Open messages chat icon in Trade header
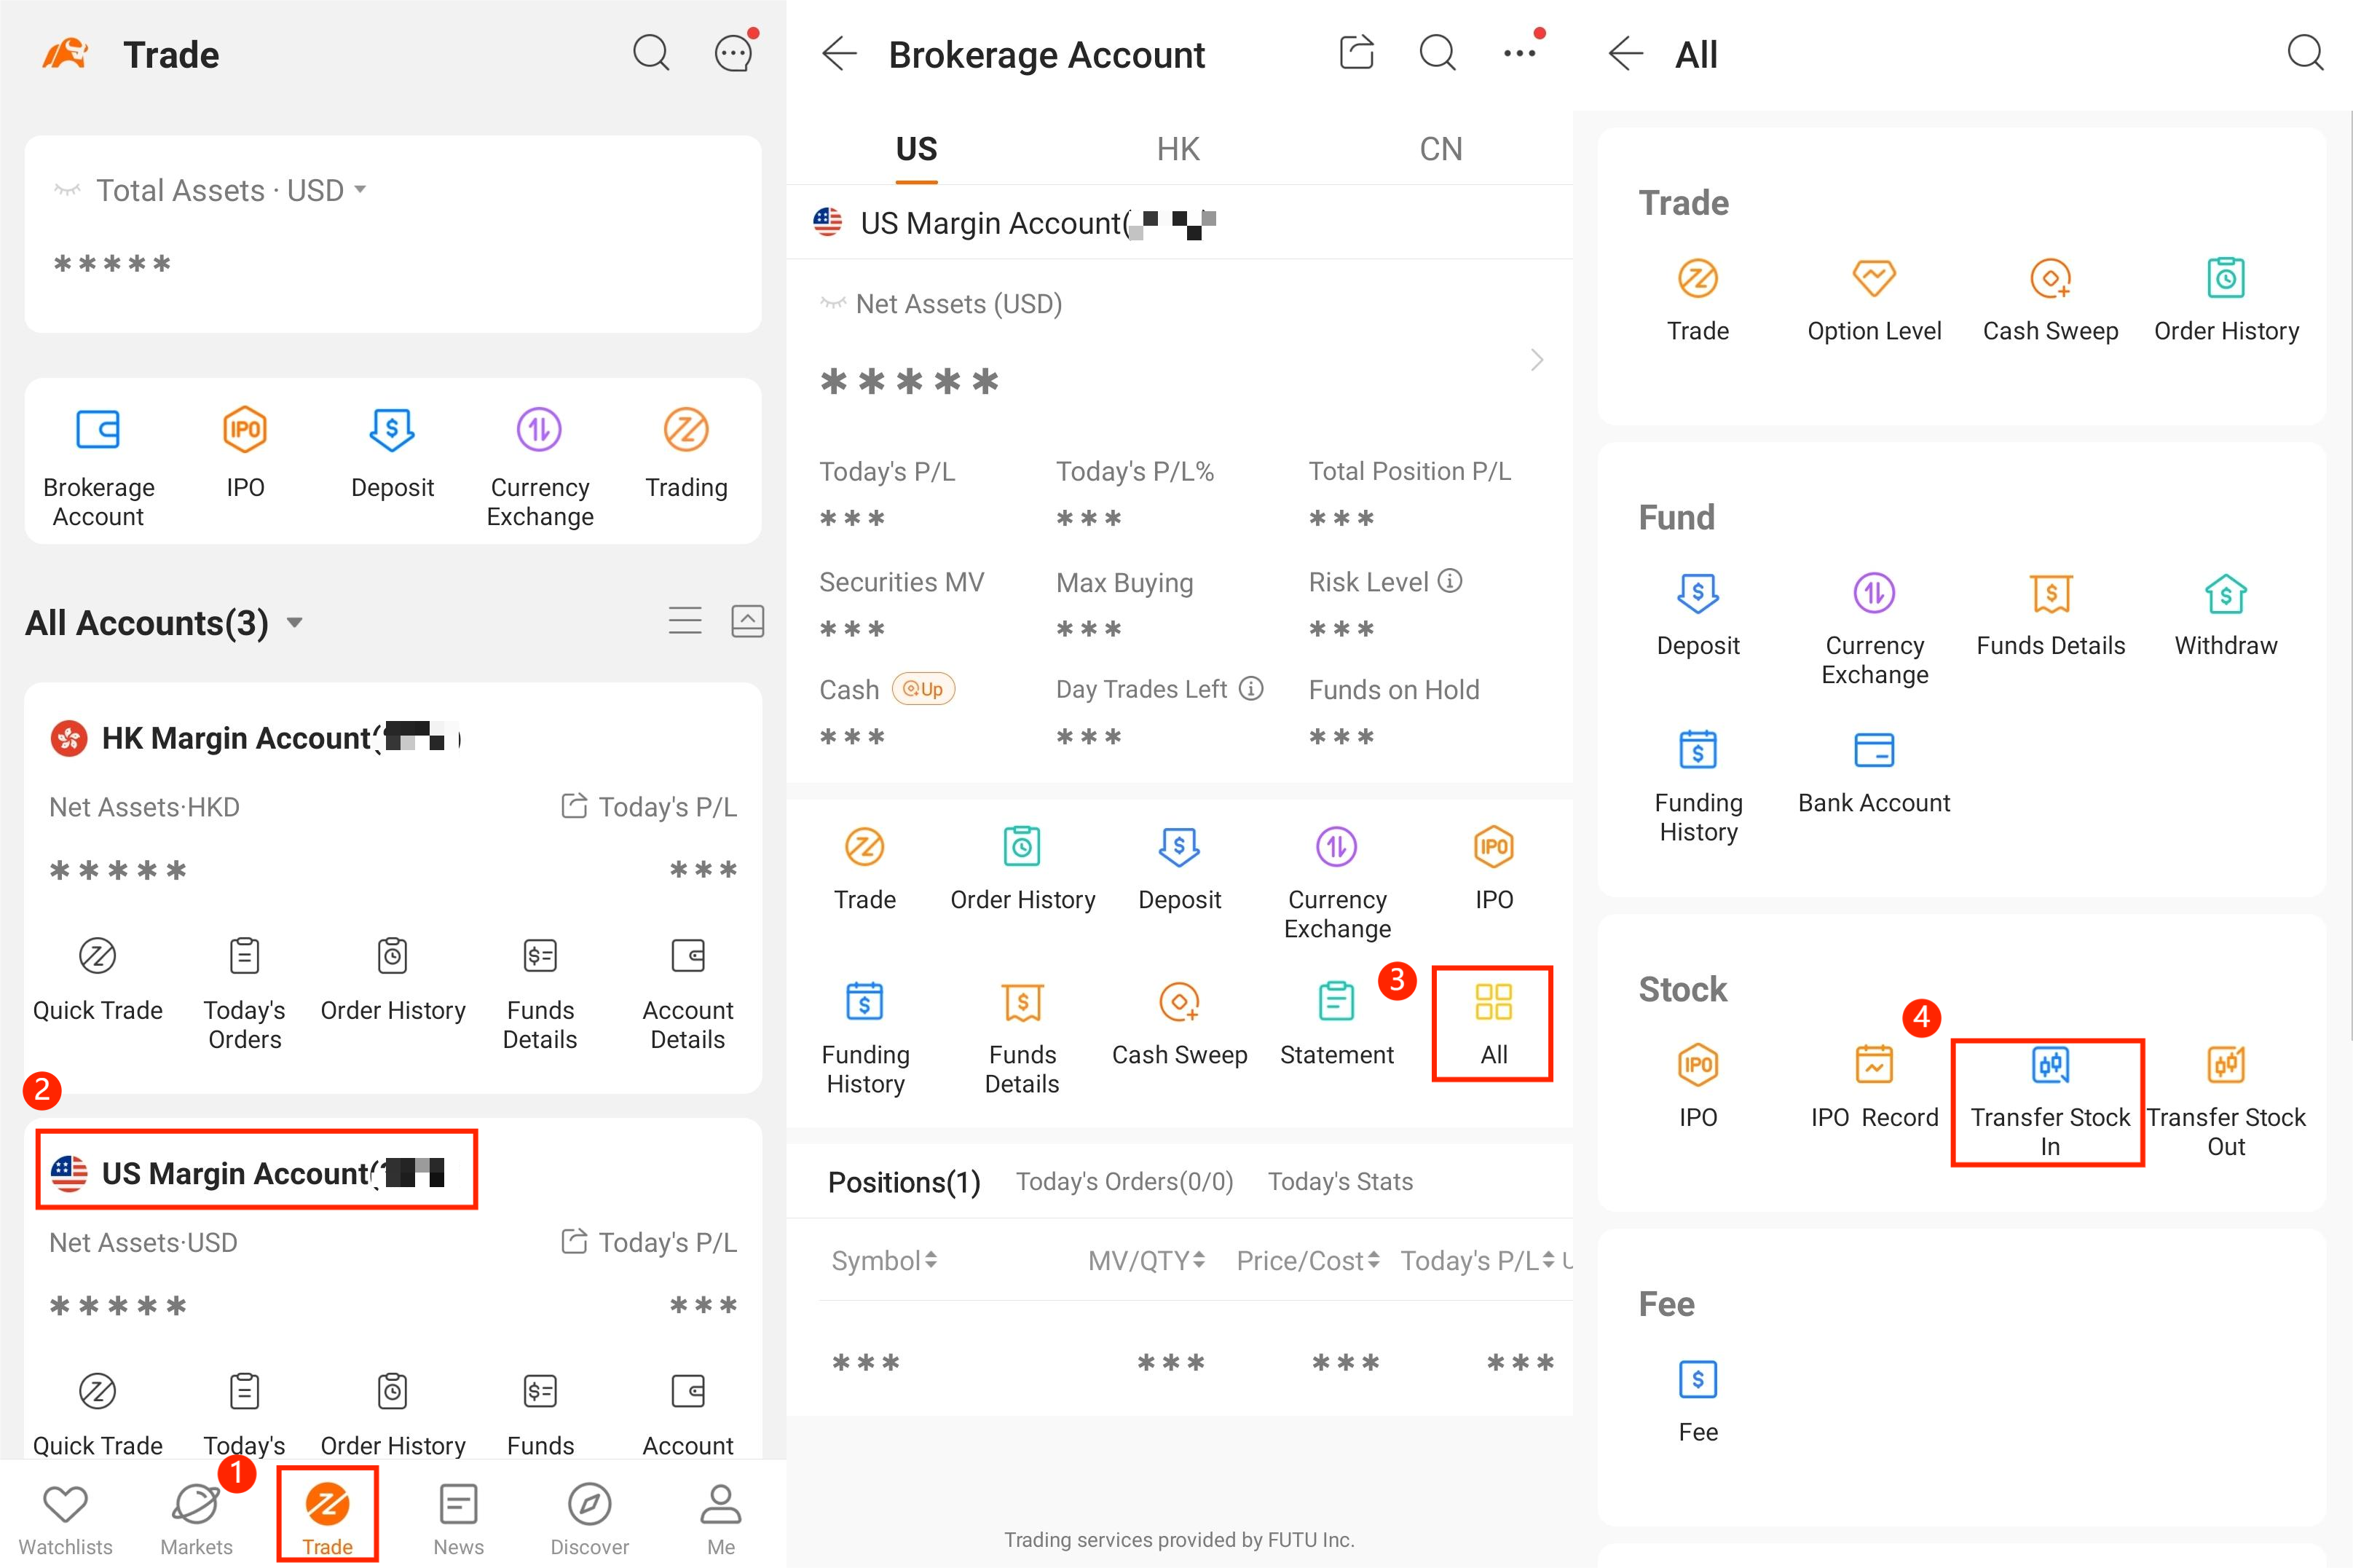This screenshot has width=2353, height=1568. pos(735,52)
